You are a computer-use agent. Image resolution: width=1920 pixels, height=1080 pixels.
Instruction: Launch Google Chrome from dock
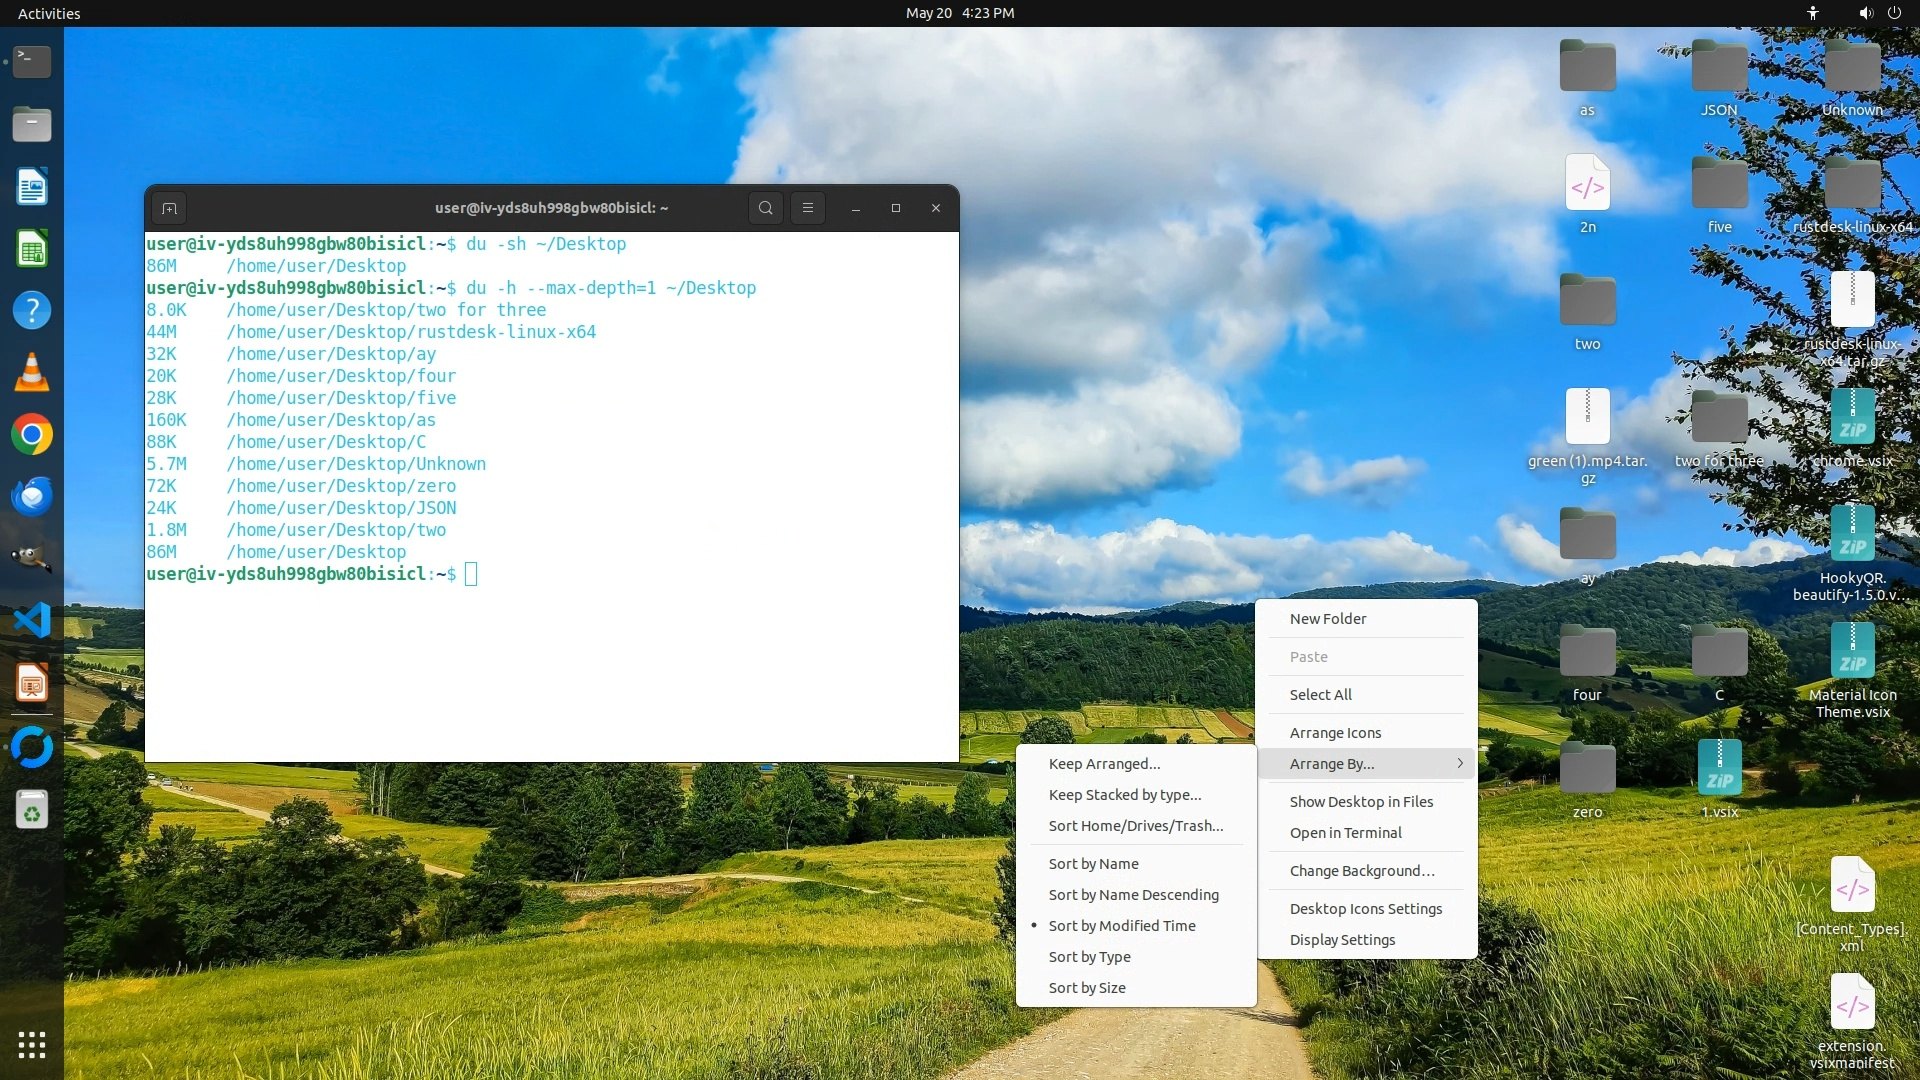point(32,435)
